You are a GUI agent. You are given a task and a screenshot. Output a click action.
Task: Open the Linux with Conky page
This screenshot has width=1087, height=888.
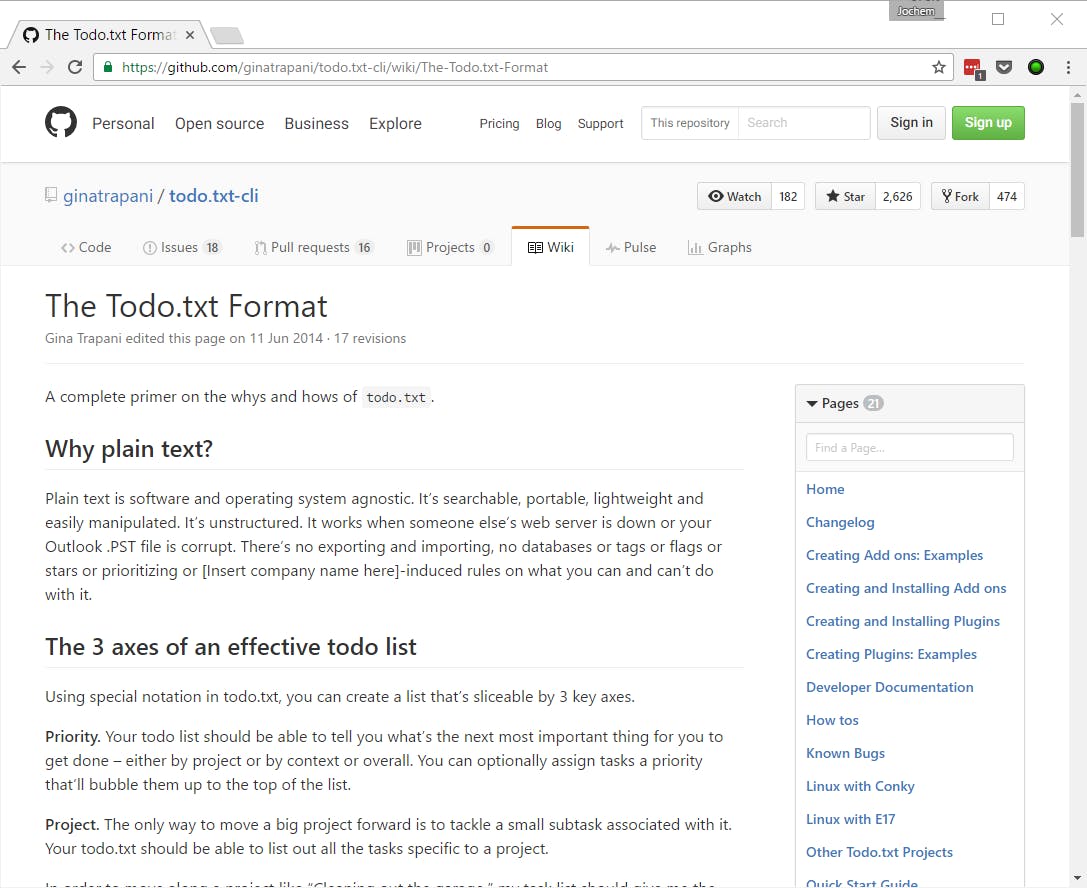860,787
